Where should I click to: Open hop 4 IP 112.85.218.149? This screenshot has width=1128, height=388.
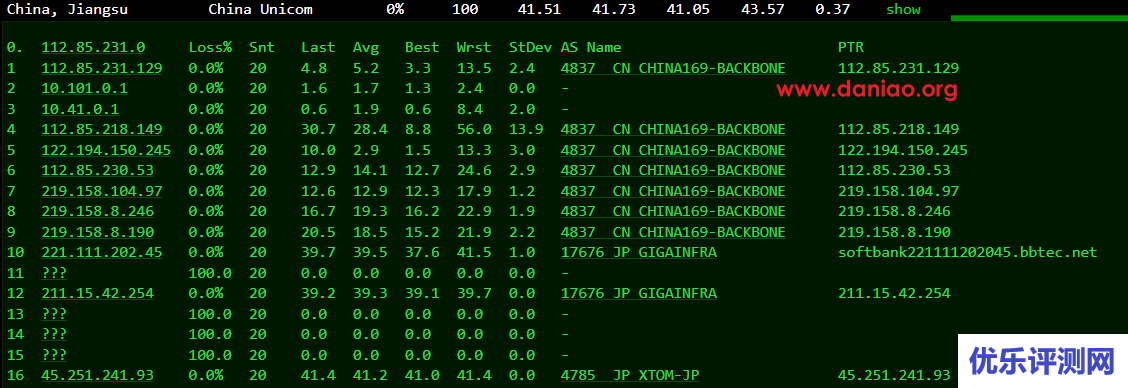pyautogui.click(x=101, y=130)
